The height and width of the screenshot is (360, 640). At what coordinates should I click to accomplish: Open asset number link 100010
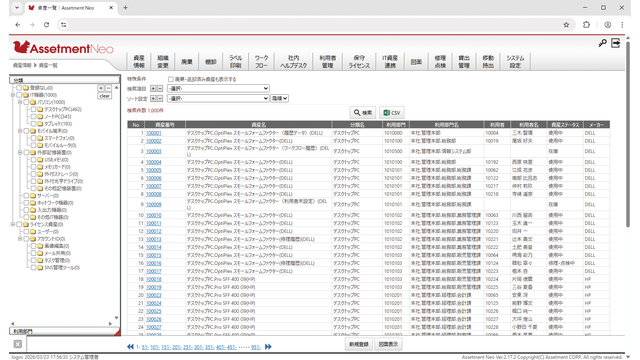pyautogui.click(x=153, y=215)
